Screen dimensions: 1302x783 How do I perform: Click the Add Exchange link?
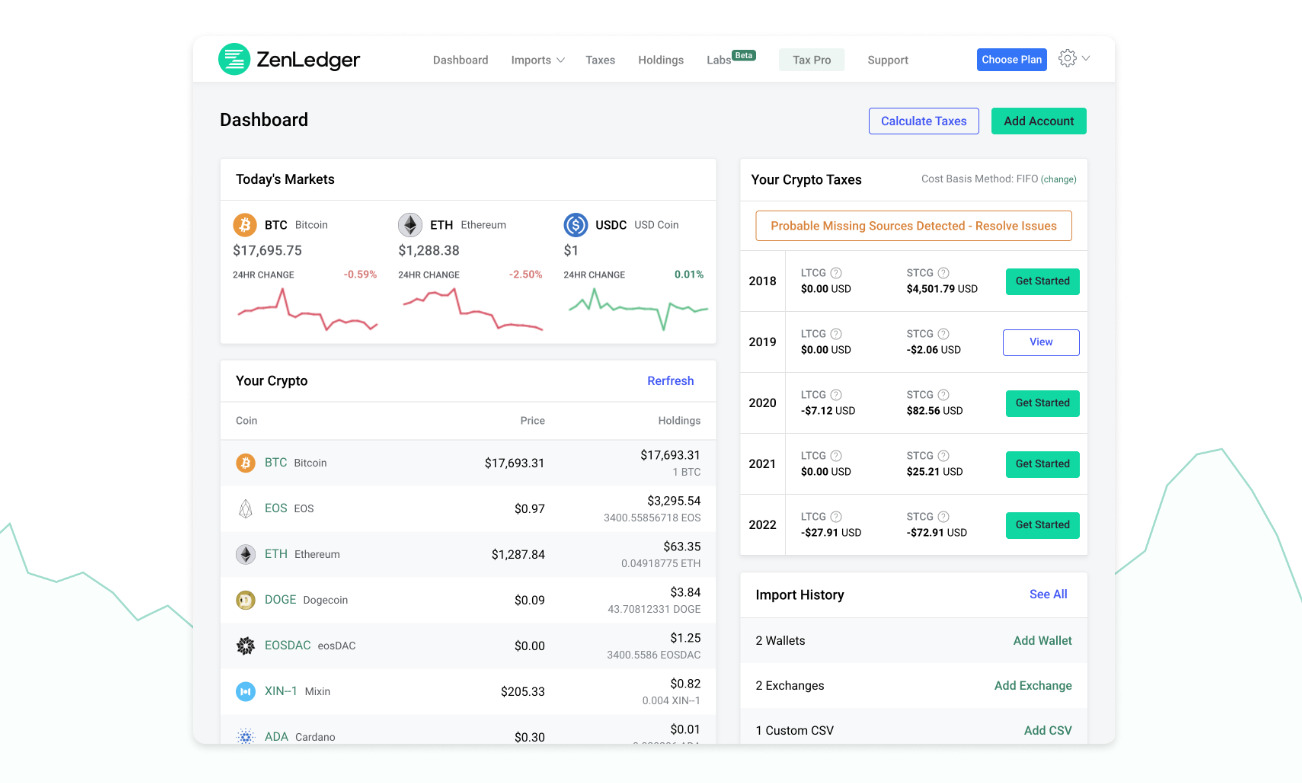(x=1033, y=686)
